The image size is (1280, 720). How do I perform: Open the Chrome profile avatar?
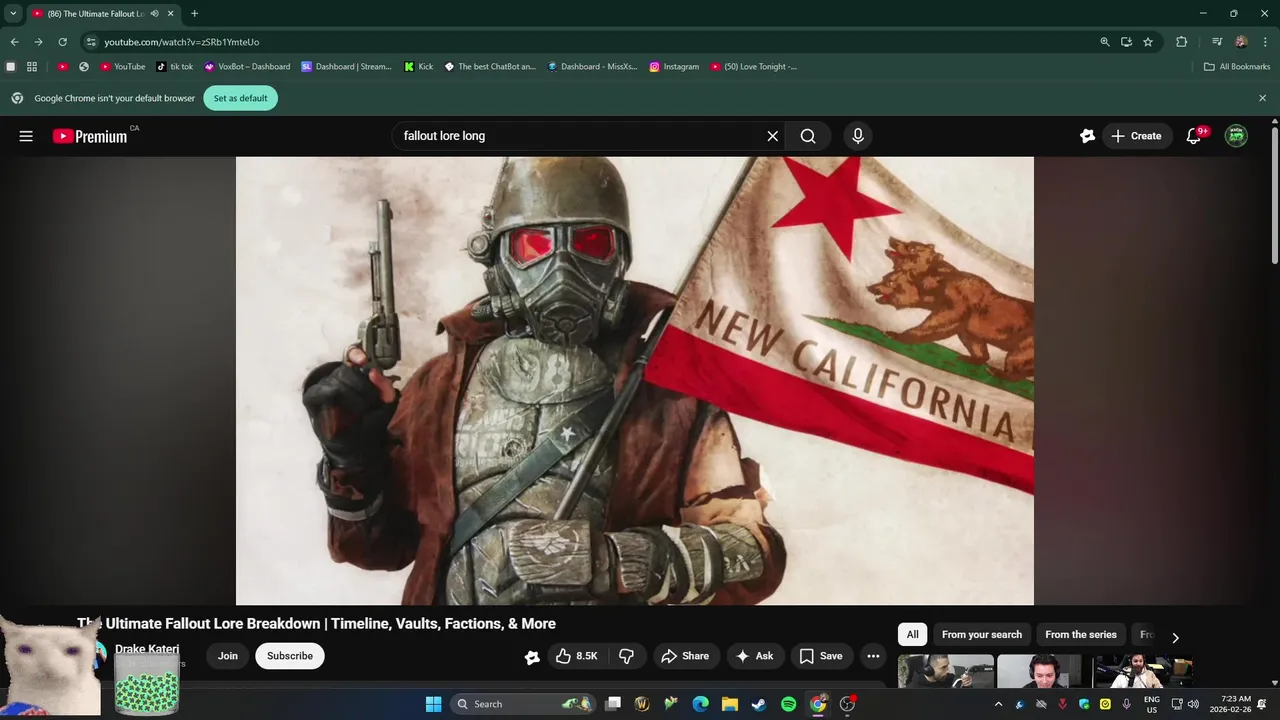point(1241,42)
